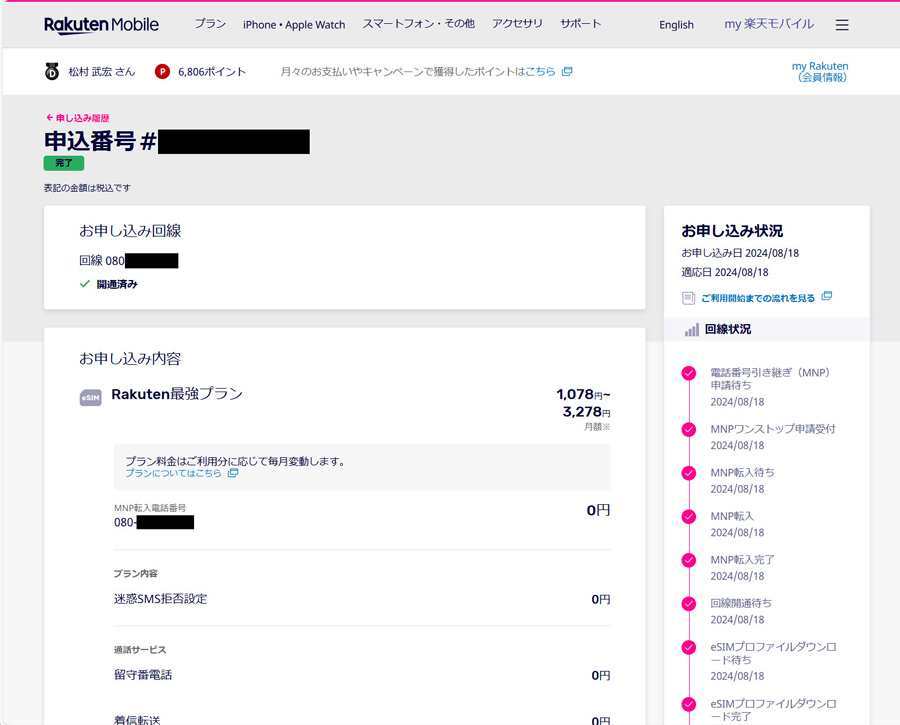Click the external link icon beside こちら
The height and width of the screenshot is (725, 900).
pyautogui.click(x=567, y=72)
